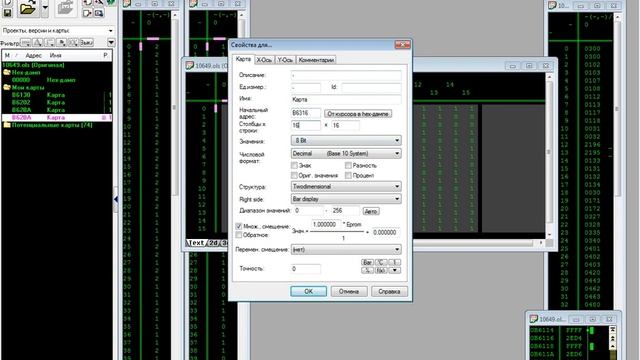Click the fifth filter toolbar icon
Screen dimensions: 640x360
tap(73, 42)
